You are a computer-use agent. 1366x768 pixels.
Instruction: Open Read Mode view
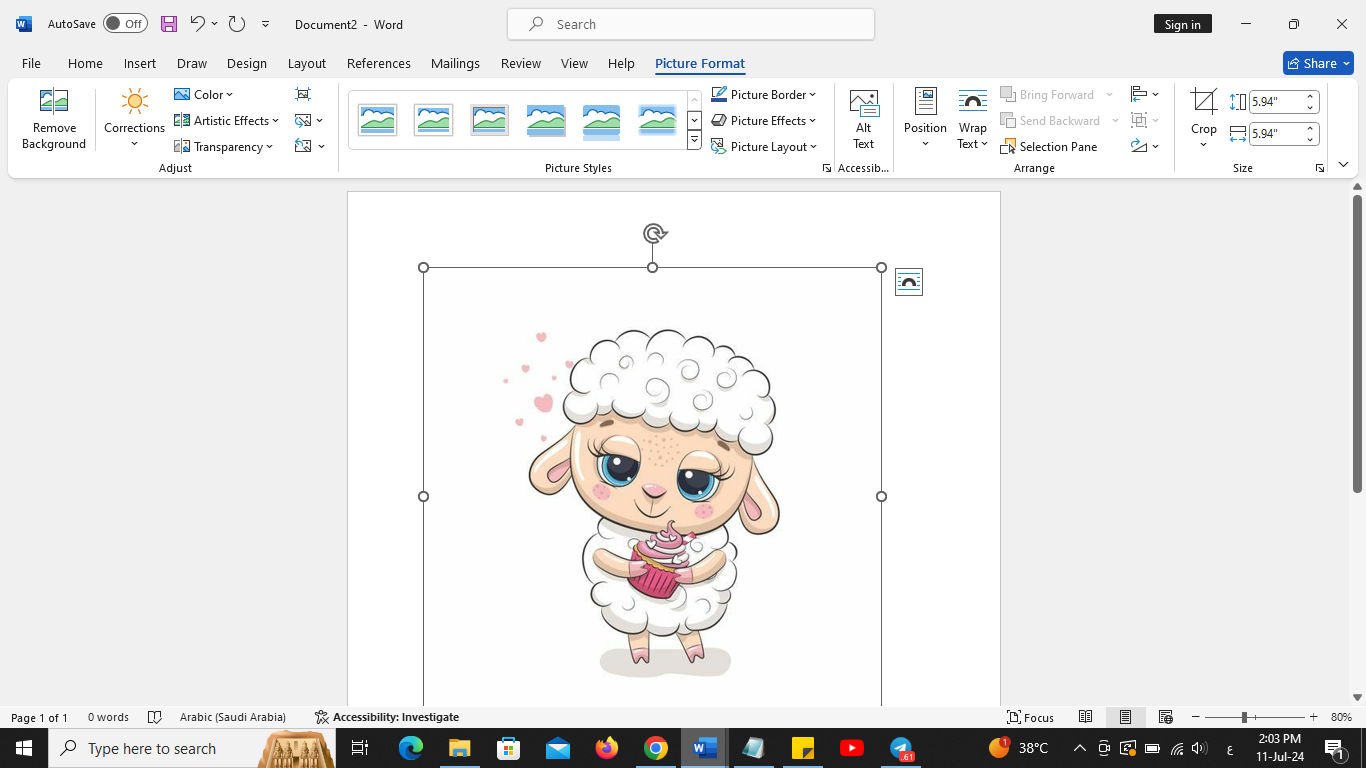tap(1085, 717)
